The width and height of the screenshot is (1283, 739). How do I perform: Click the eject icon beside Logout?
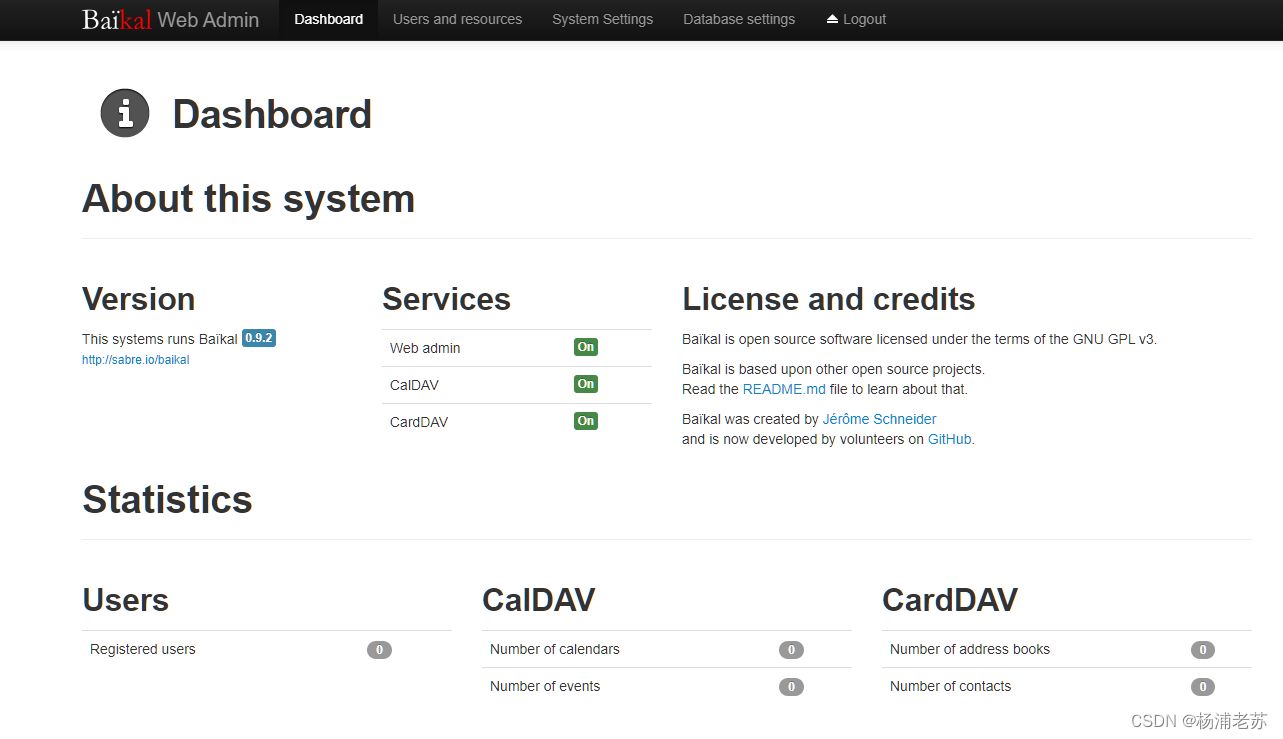point(832,19)
